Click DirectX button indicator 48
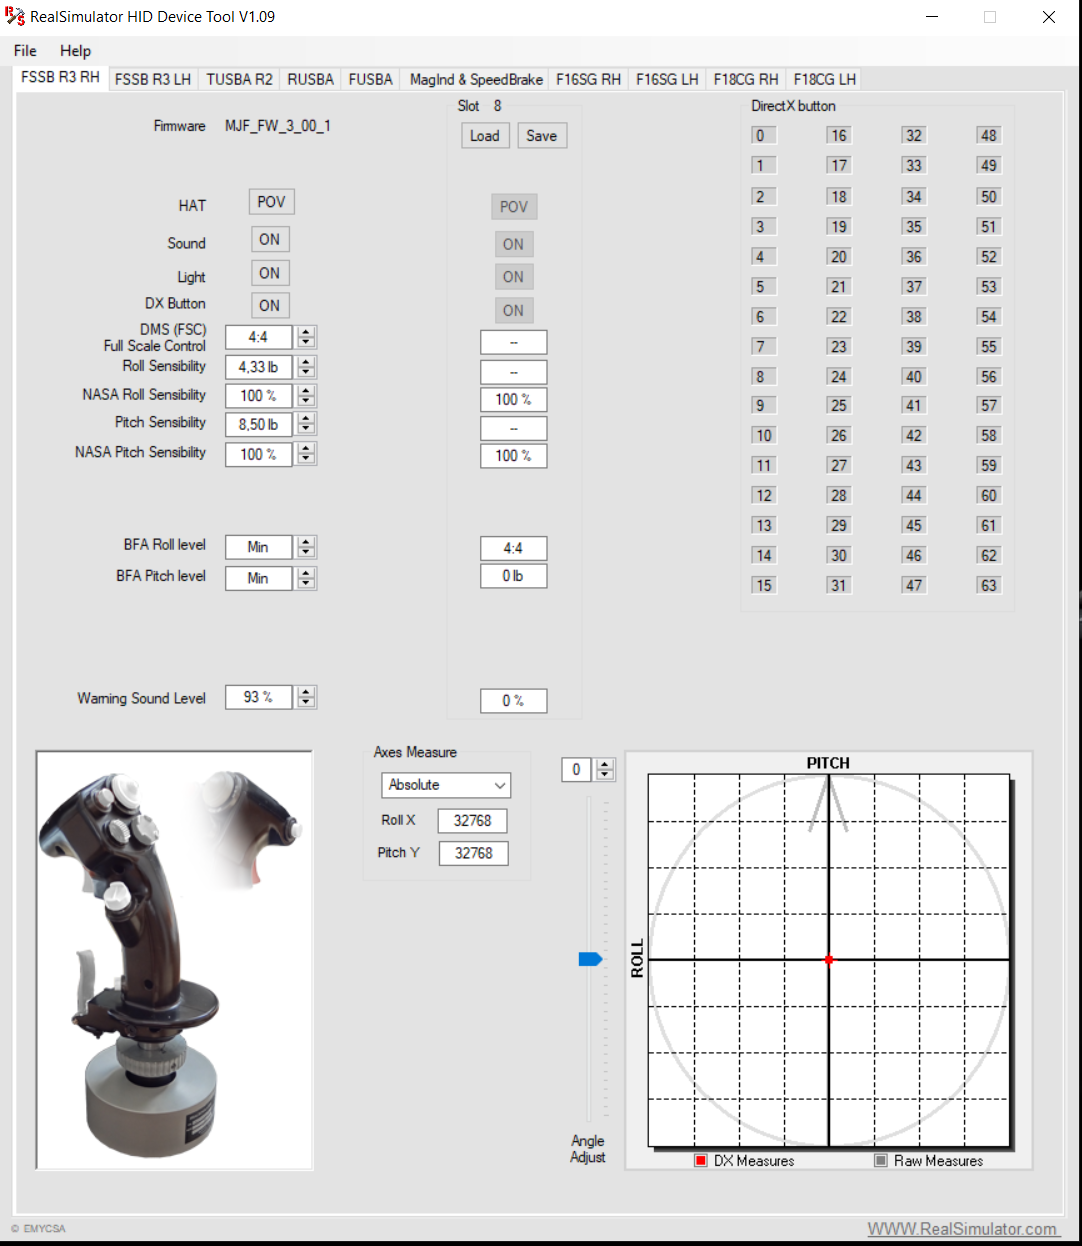The height and width of the screenshot is (1246, 1082). coord(988,136)
